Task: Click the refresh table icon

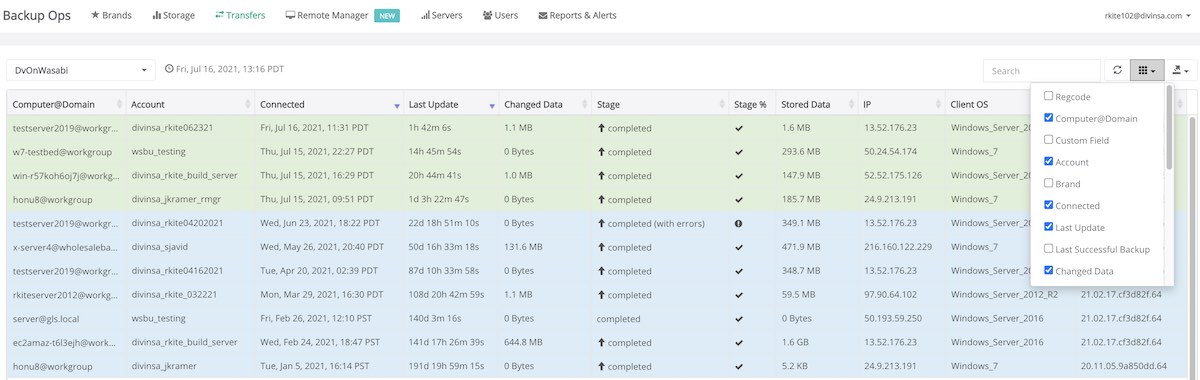Action: tap(1118, 71)
